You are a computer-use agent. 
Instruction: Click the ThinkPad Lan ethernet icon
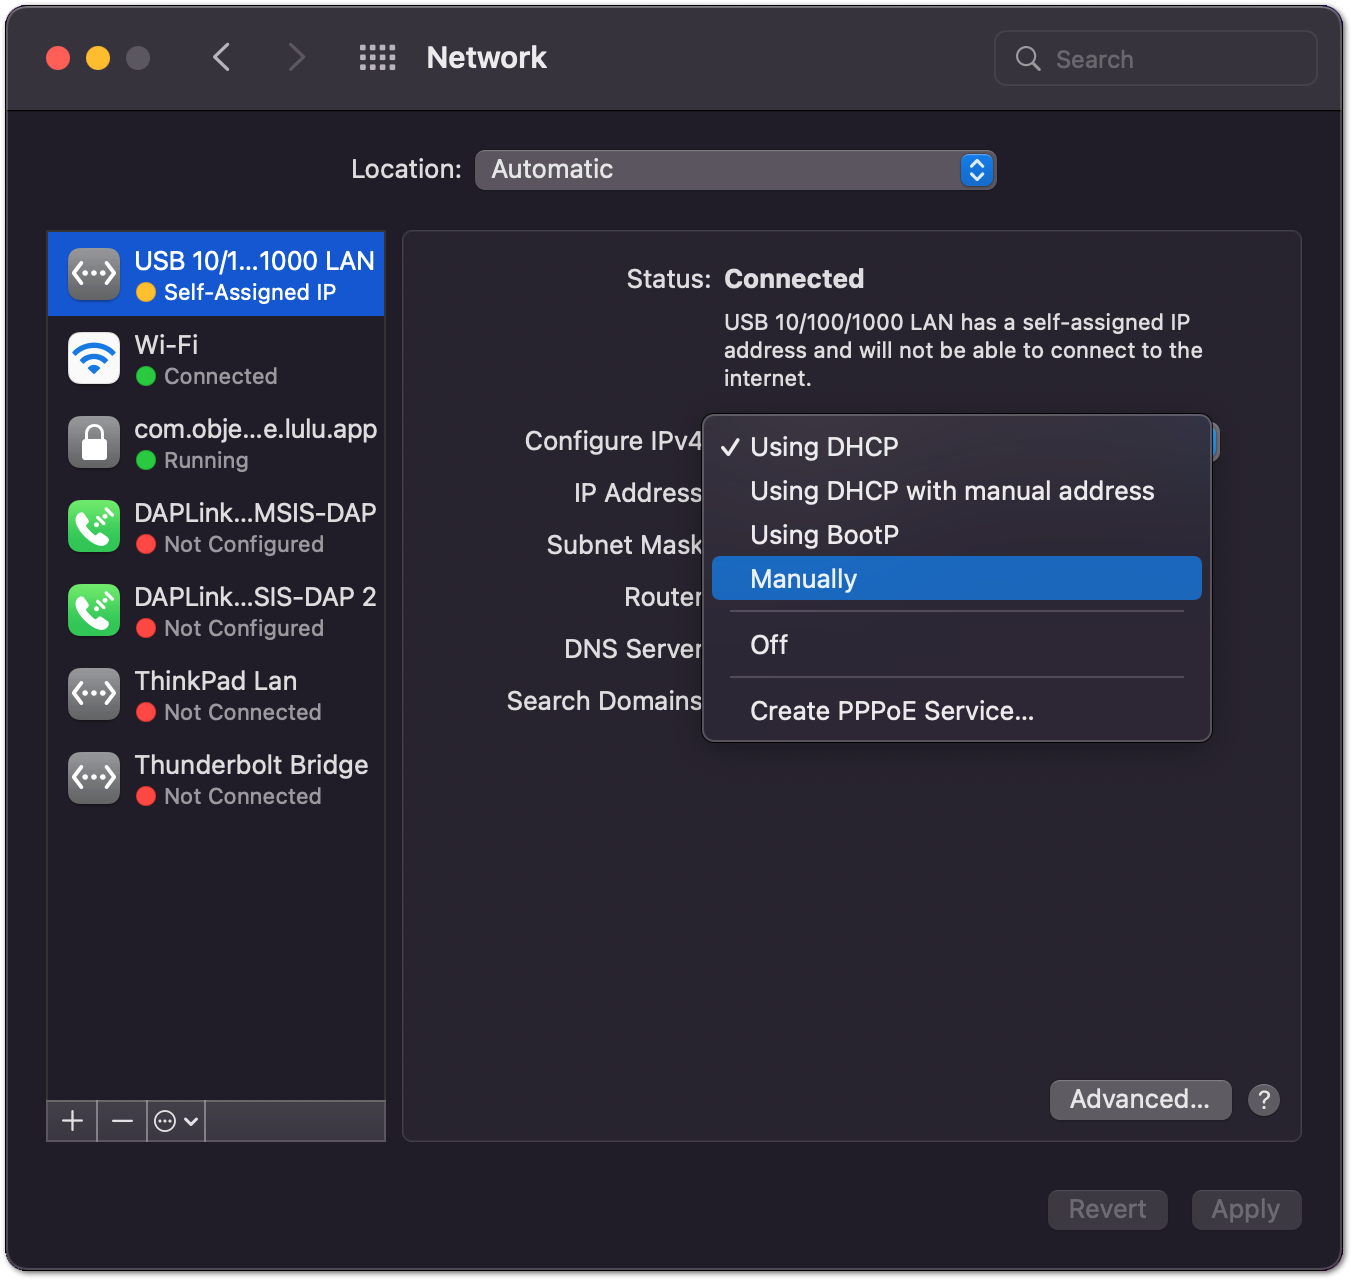pos(94,694)
